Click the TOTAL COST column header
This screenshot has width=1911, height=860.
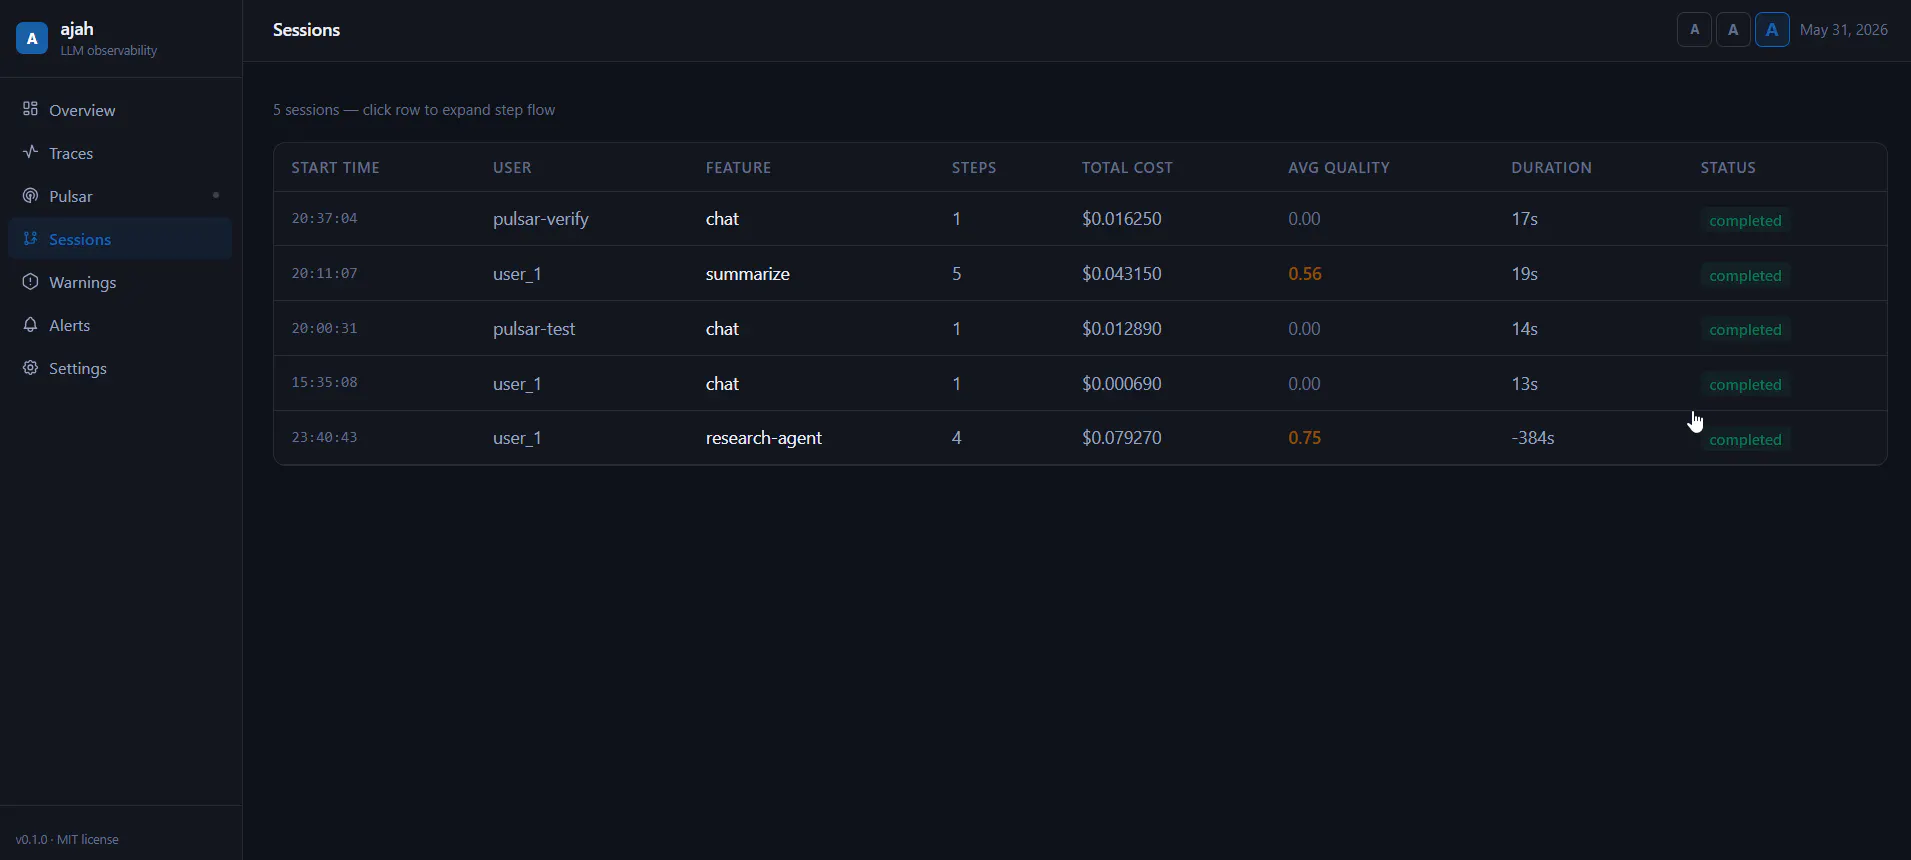pyautogui.click(x=1127, y=168)
